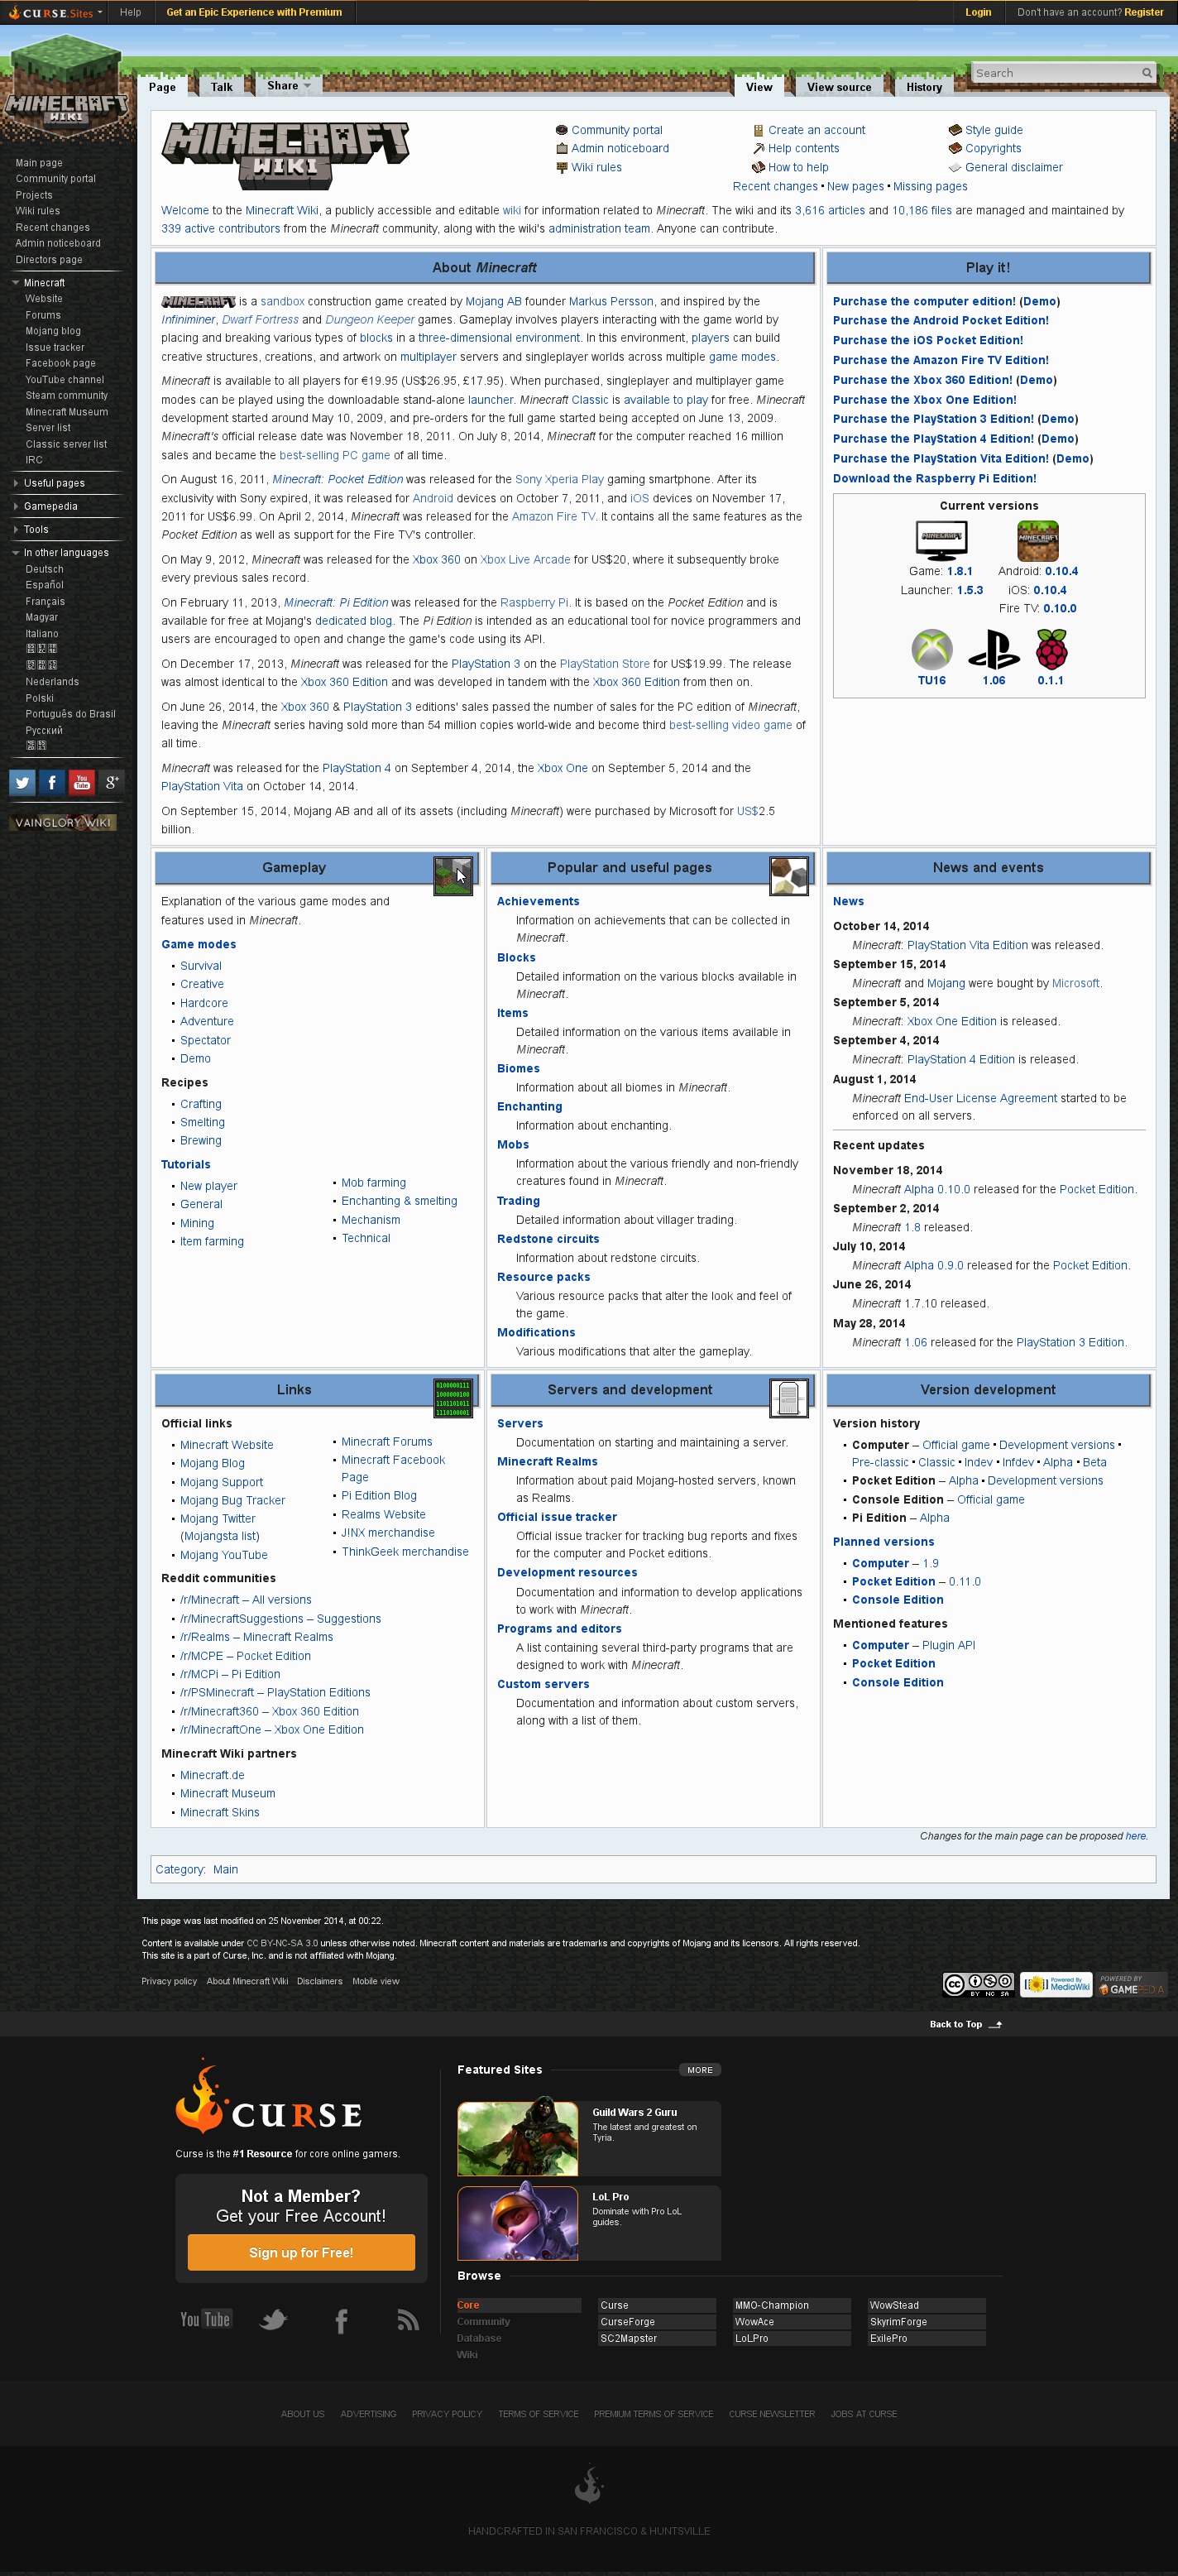
Task: Open the History tab
Action: [x=924, y=87]
